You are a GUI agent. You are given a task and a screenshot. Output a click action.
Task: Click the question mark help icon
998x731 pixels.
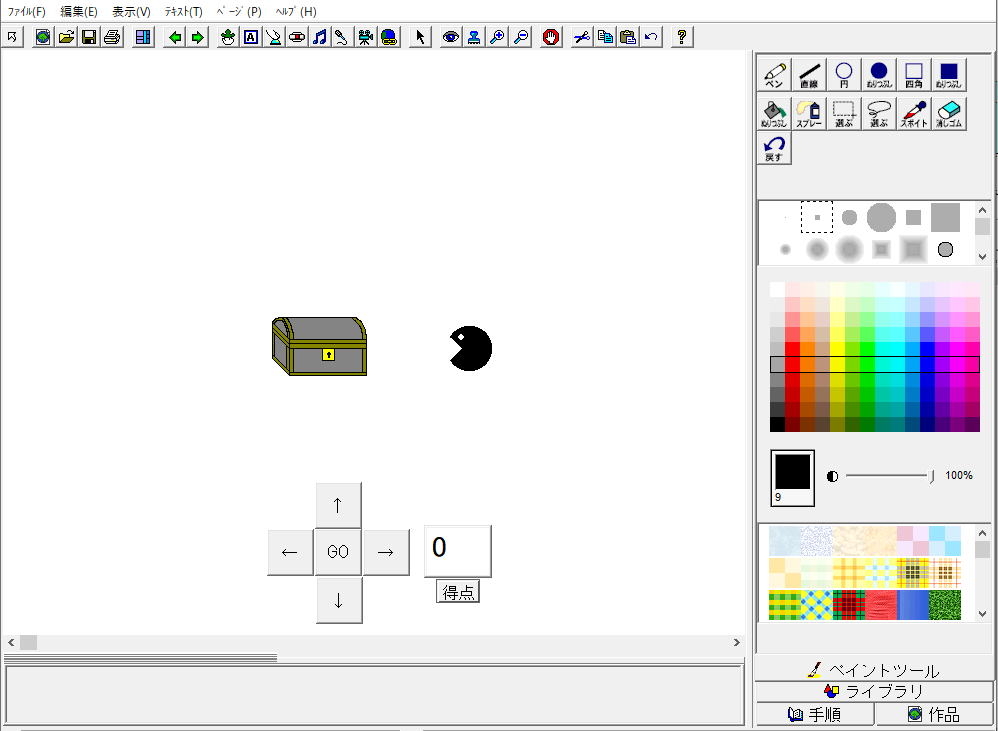click(682, 37)
